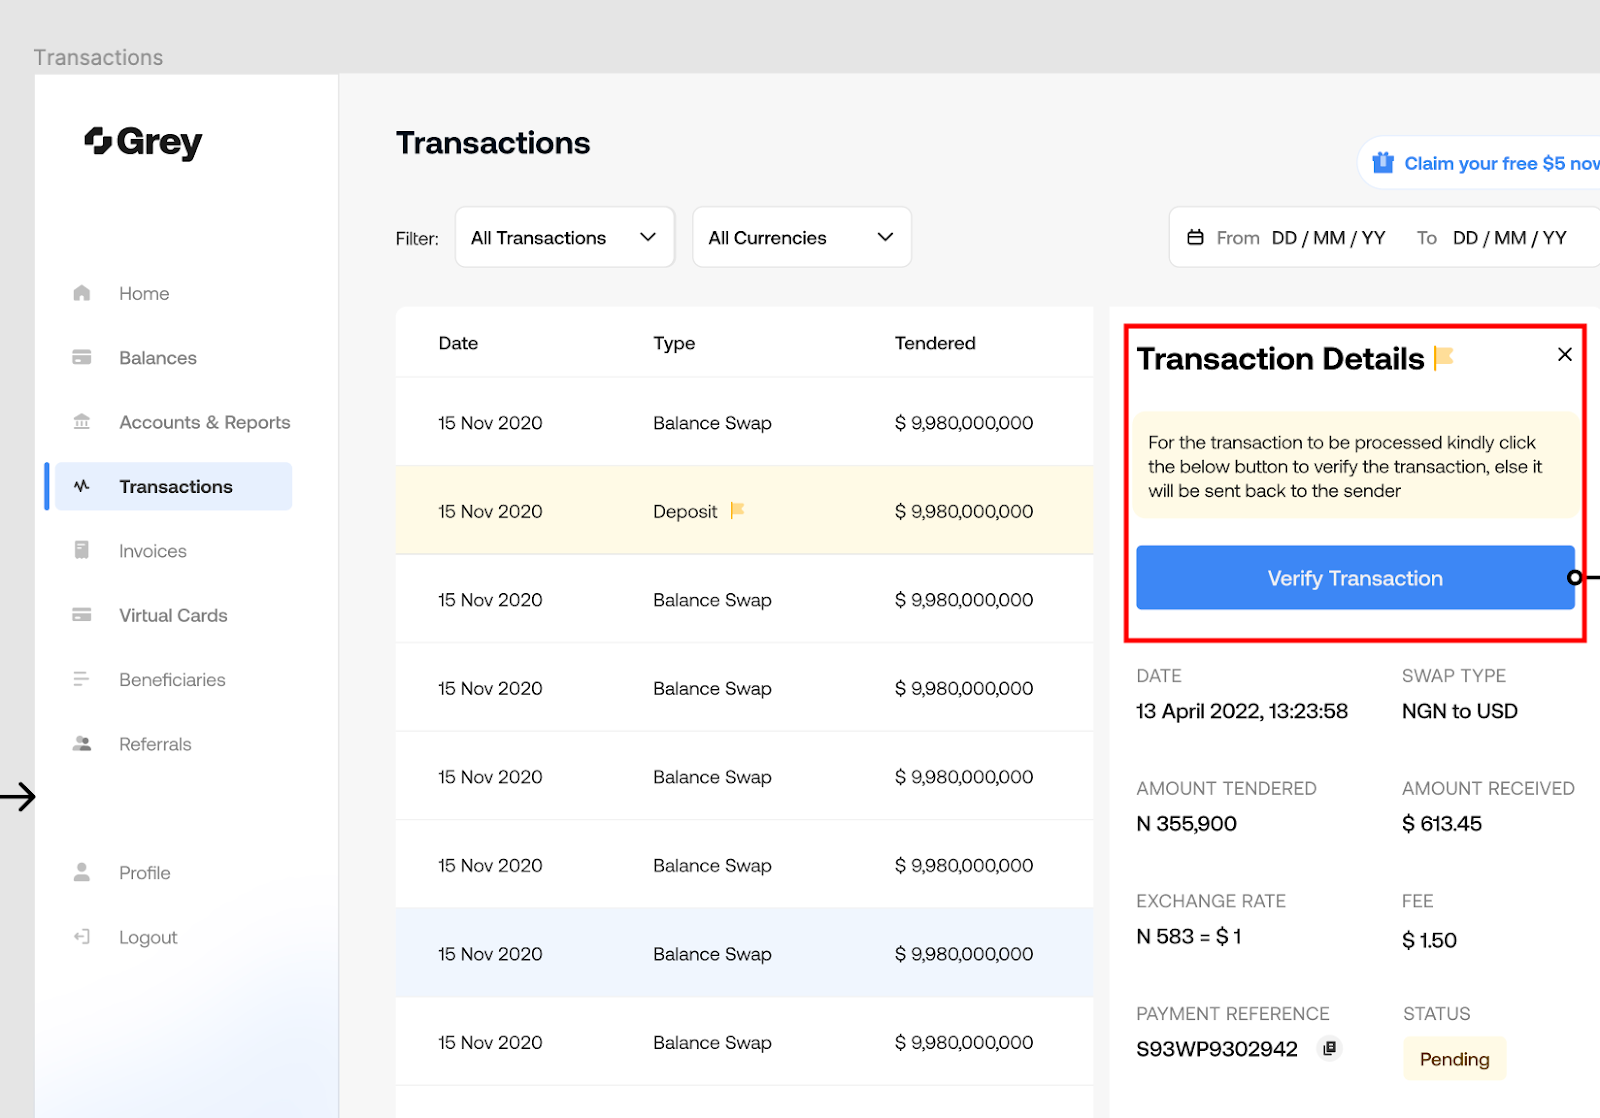Open Beneficiaries using its people icon
Image resolution: width=1600 pixels, height=1118 pixels.
point(81,679)
